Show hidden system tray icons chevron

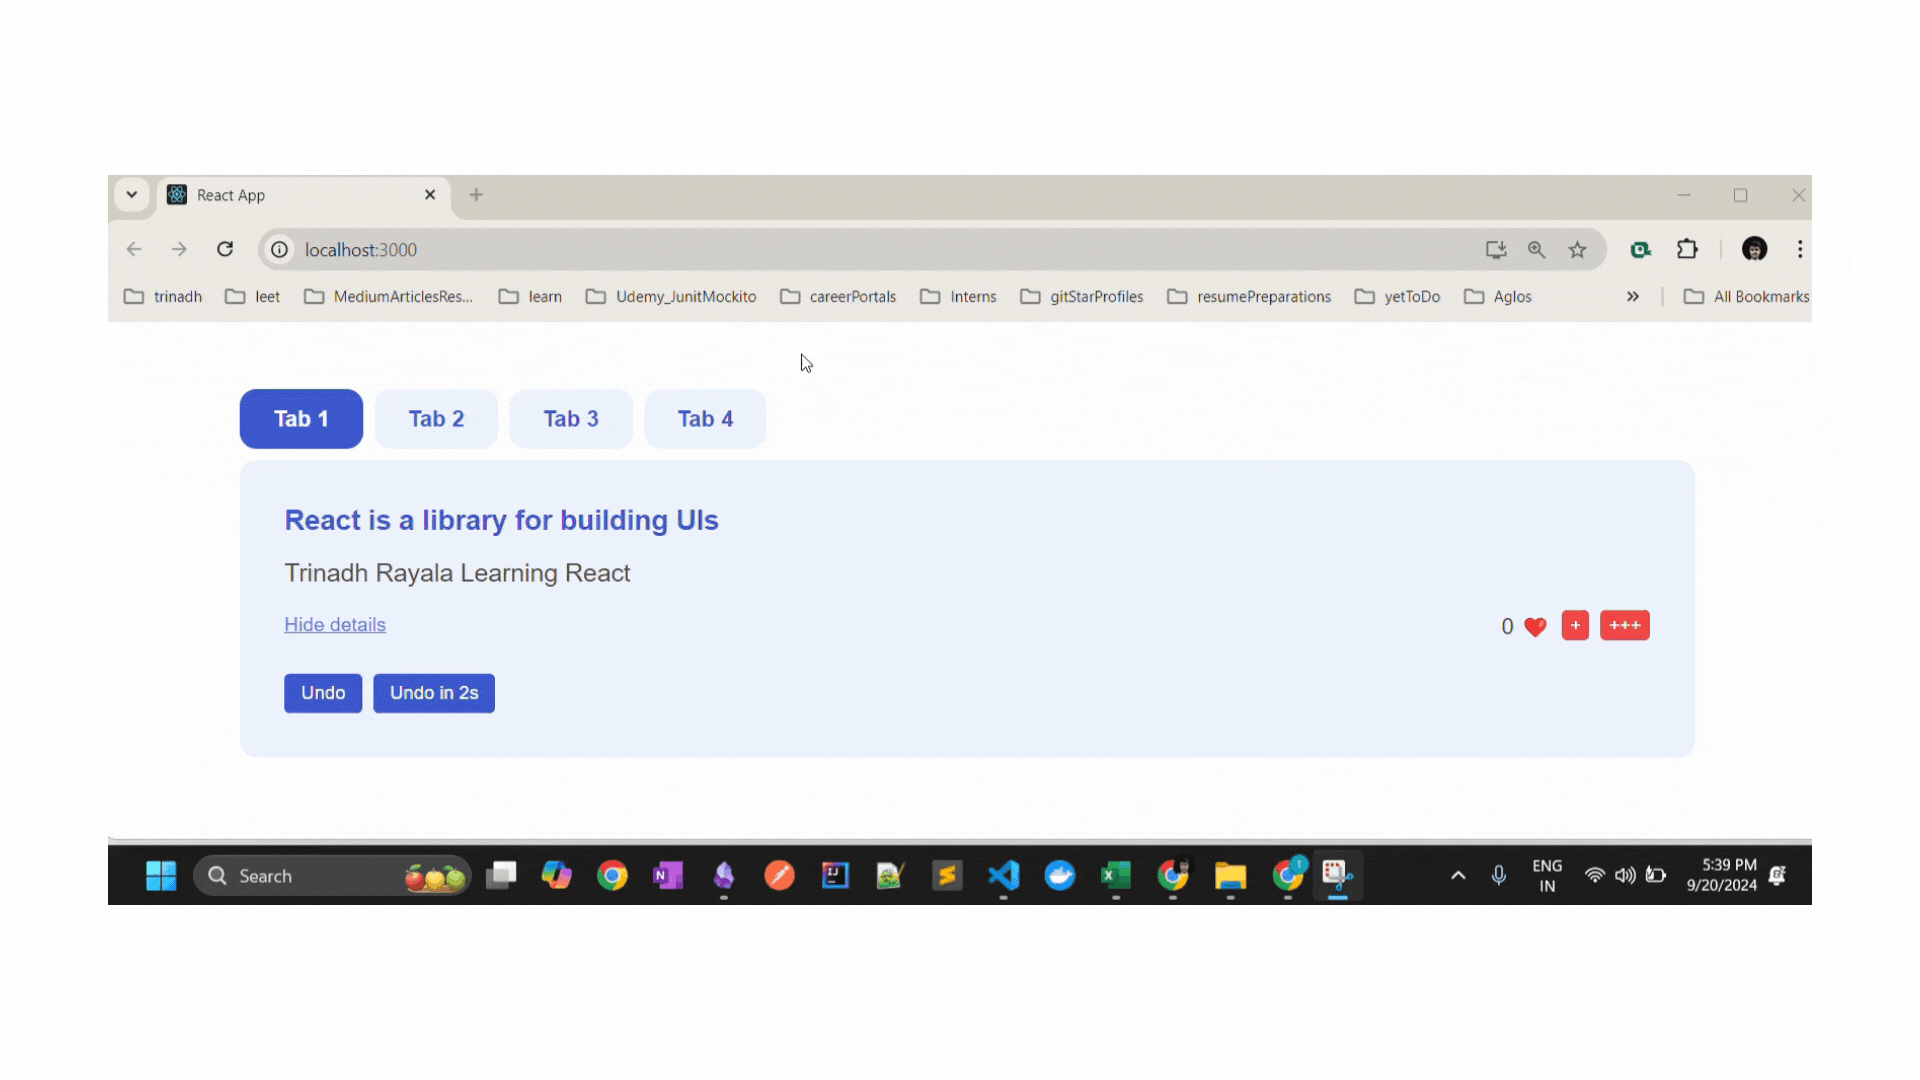tap(1458, 876)
